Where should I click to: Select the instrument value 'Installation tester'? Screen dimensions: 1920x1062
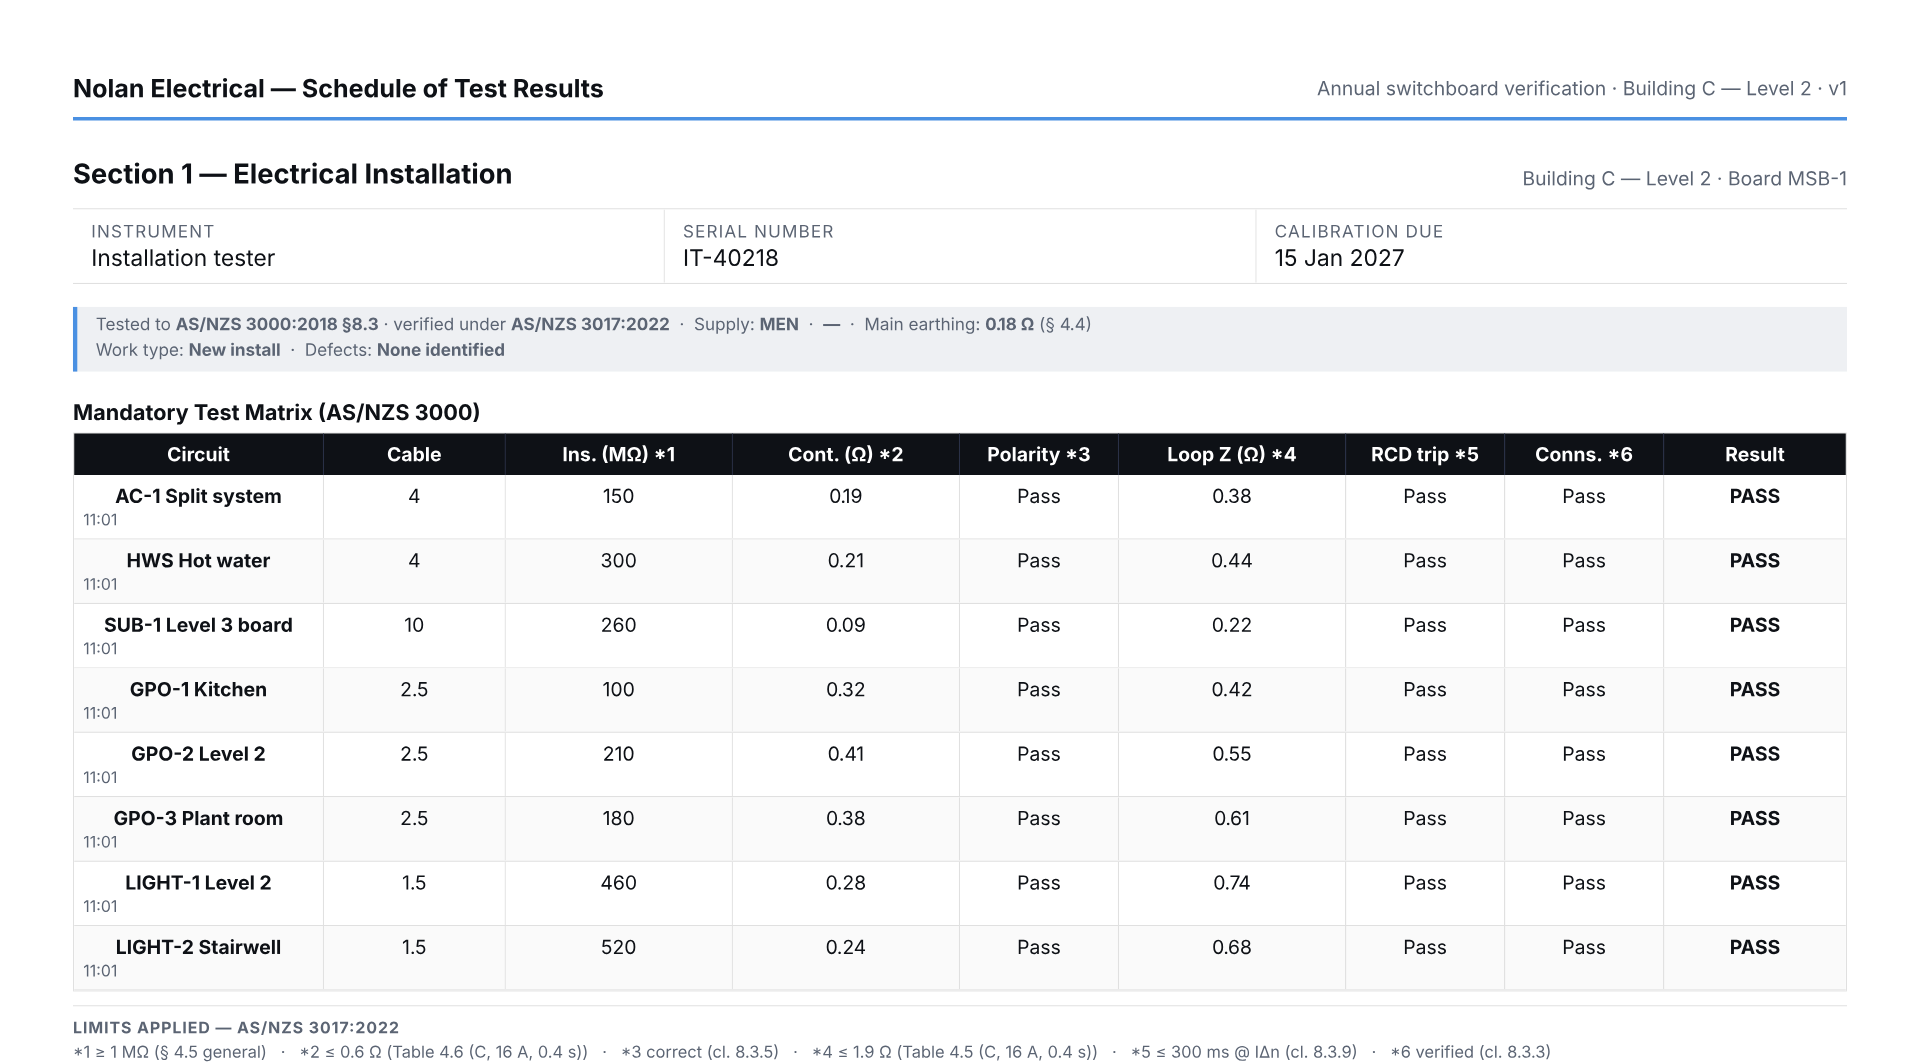tap(183, 258)
